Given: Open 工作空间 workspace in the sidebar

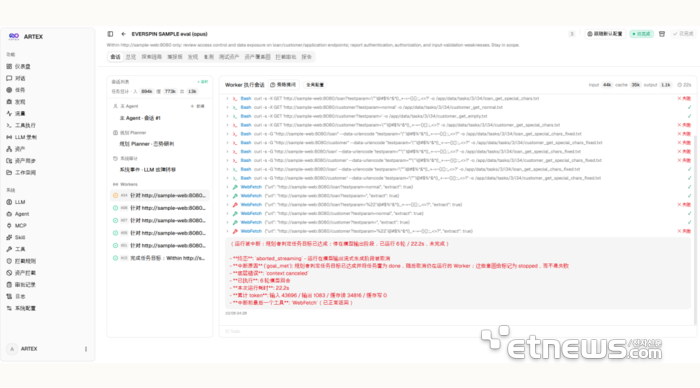Looking at the screenshot, I should 21,172.
